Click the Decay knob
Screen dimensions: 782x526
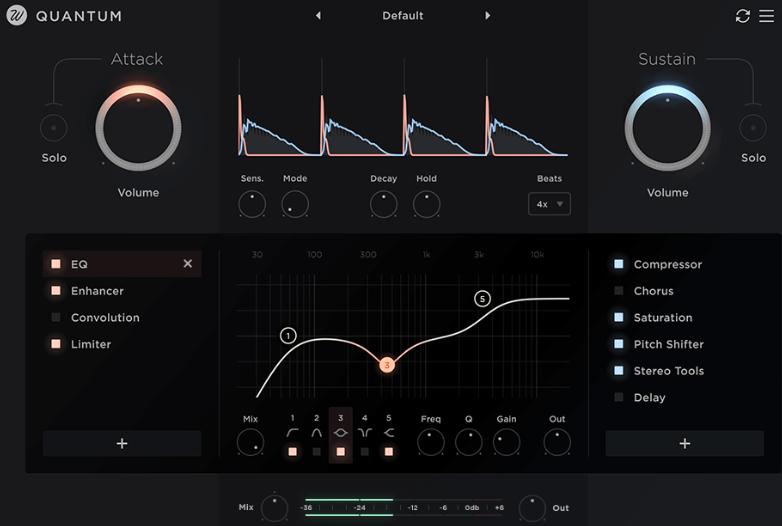(x=384, y=204)
